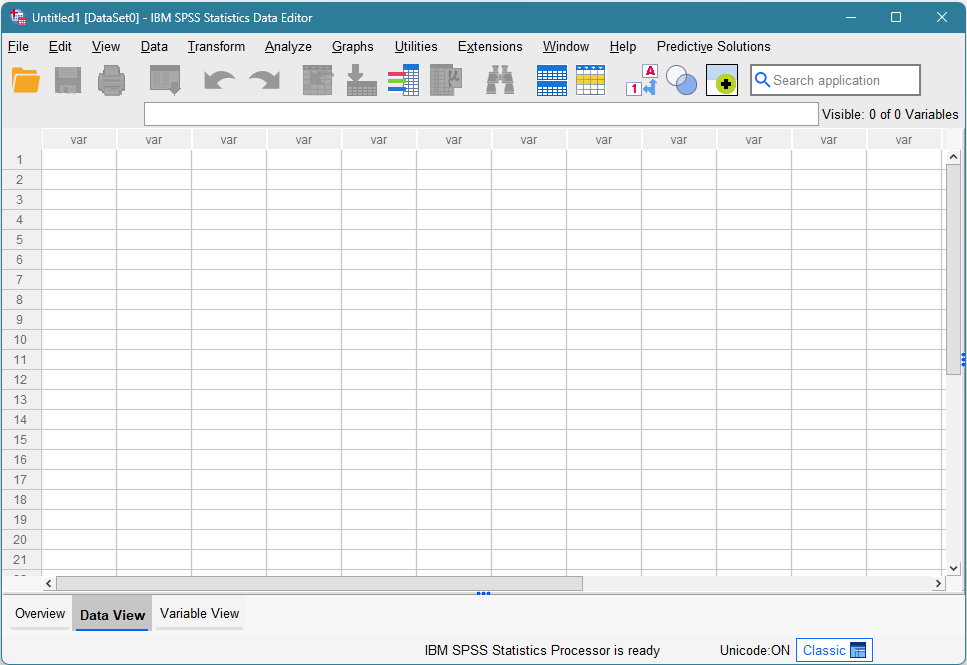Image resolution: width=967 pixels, height=665 pixels.
Task: Click the "IBM SPSS Statistics Processor is ready" status
Action: tap(542, 650)
